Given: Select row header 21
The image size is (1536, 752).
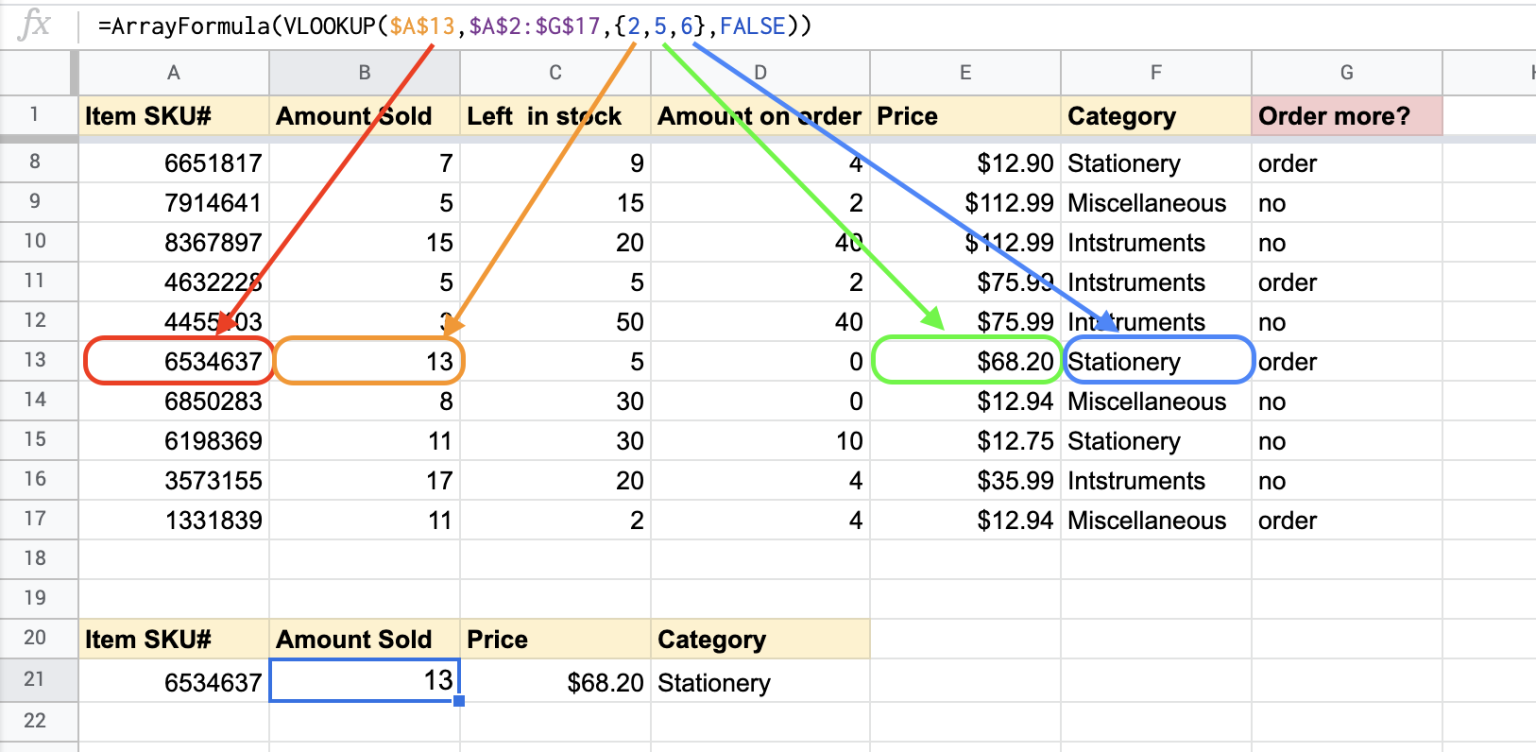Looking at the screenshot, I should coord(38,681).
